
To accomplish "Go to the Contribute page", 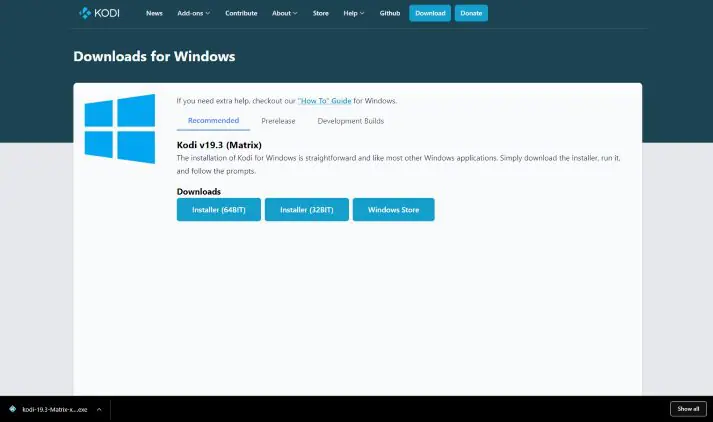I will coord(241,13).
